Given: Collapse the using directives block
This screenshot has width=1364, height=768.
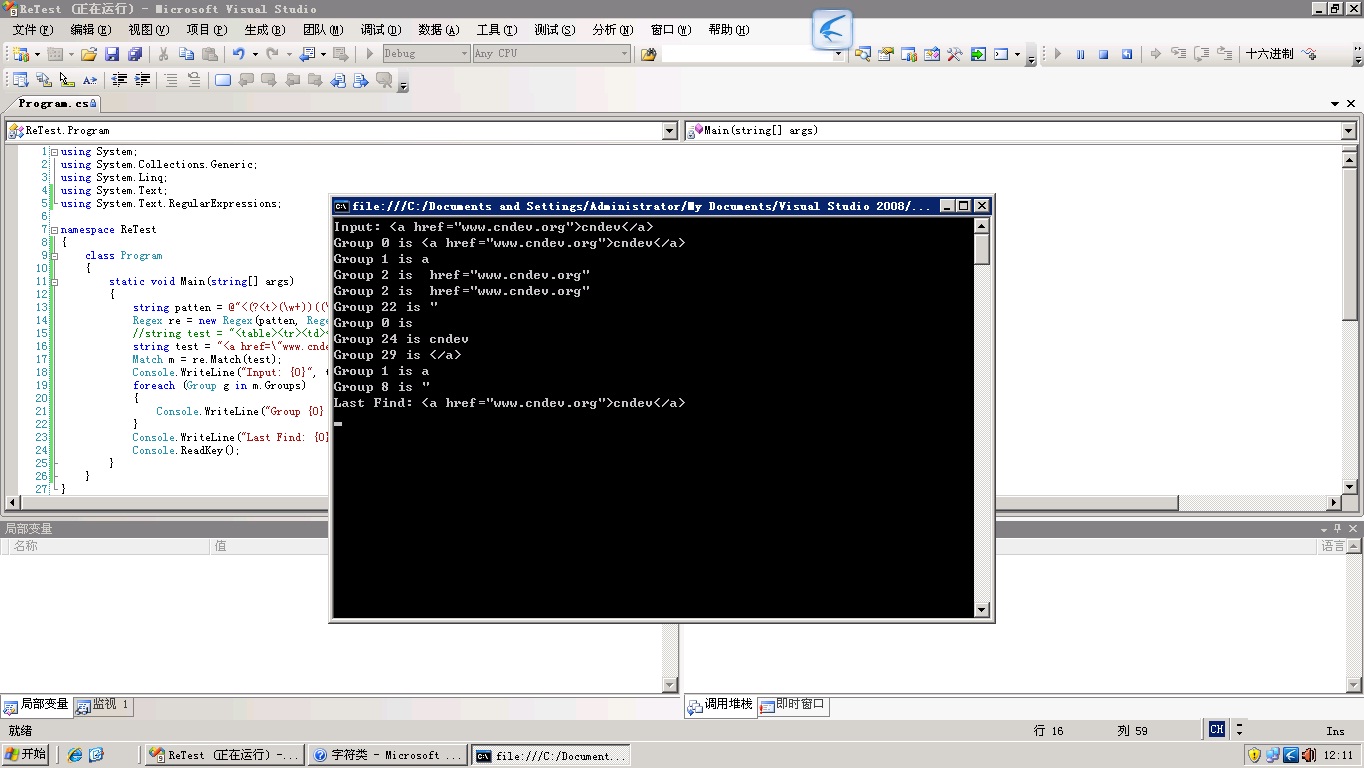Looking at the screenshot, I should [x=54, y=152].
